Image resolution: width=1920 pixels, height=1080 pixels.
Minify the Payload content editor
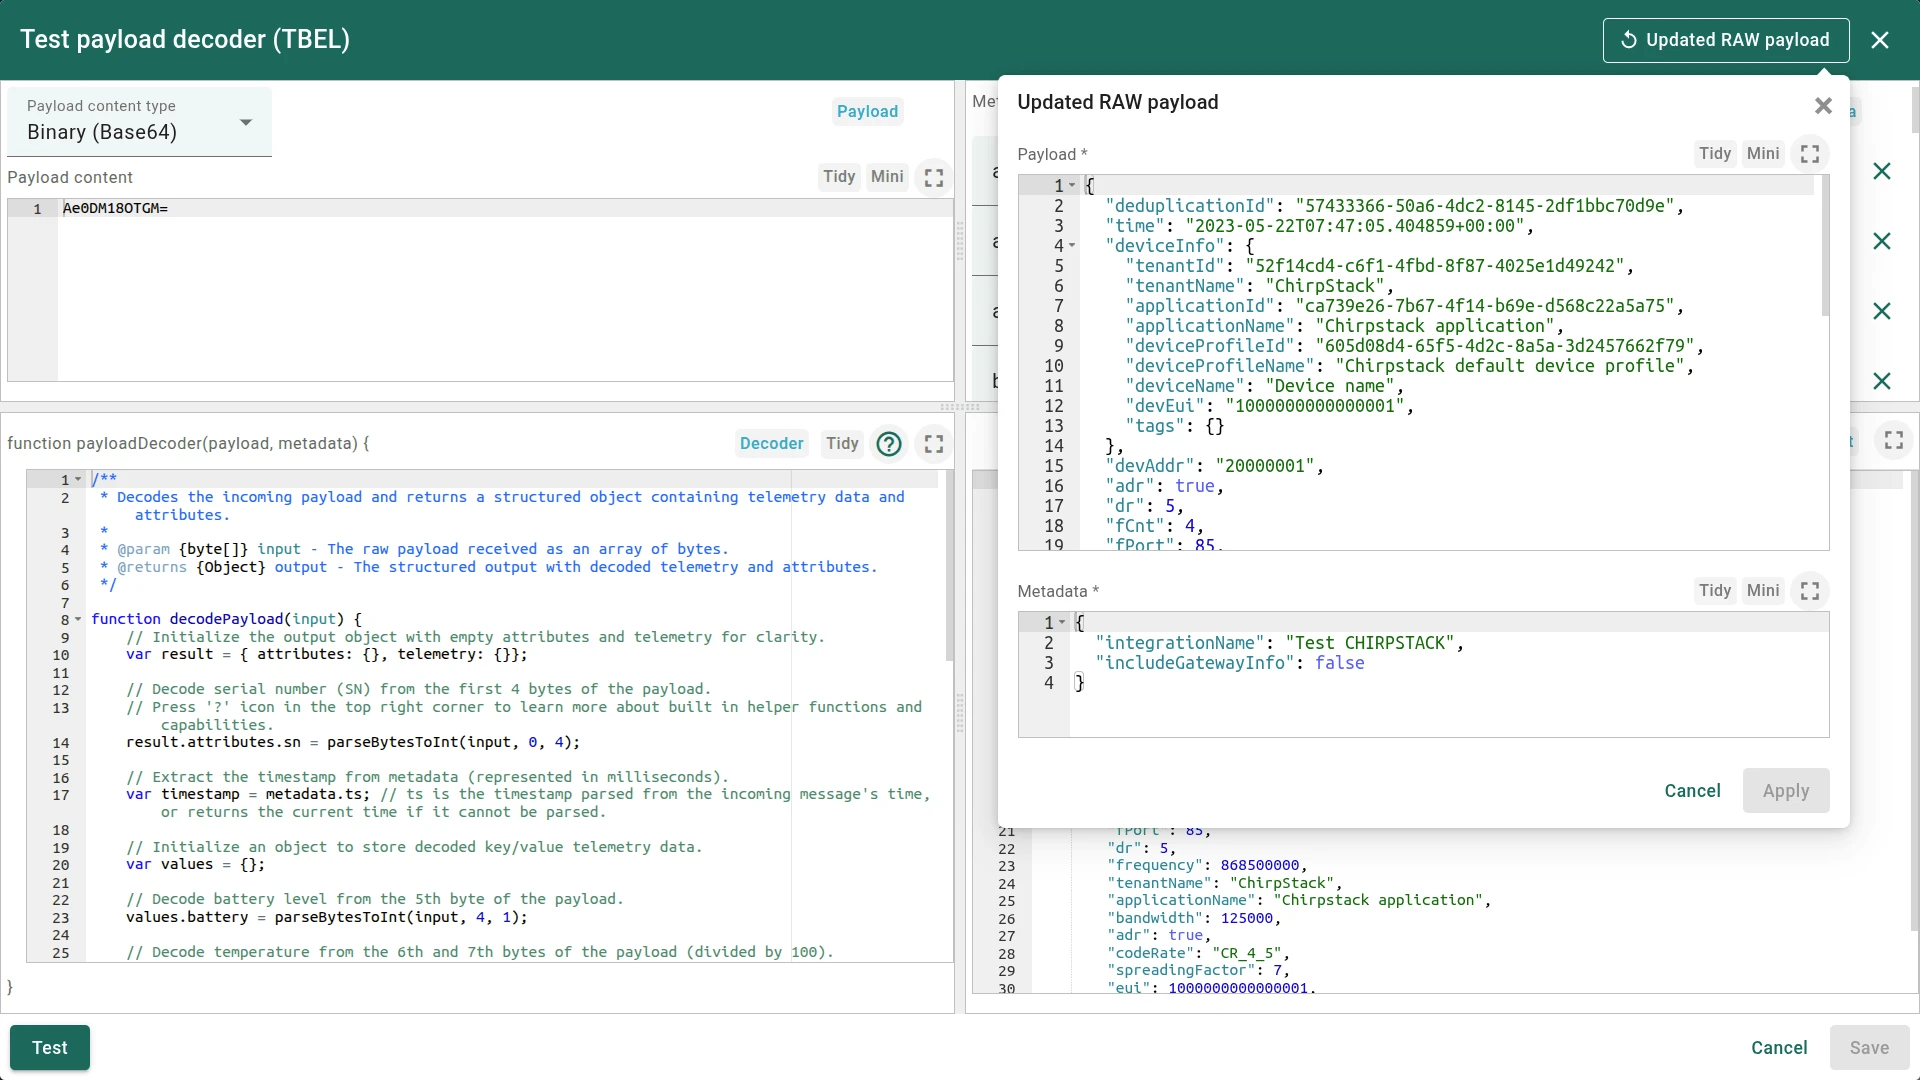(887, 177)
